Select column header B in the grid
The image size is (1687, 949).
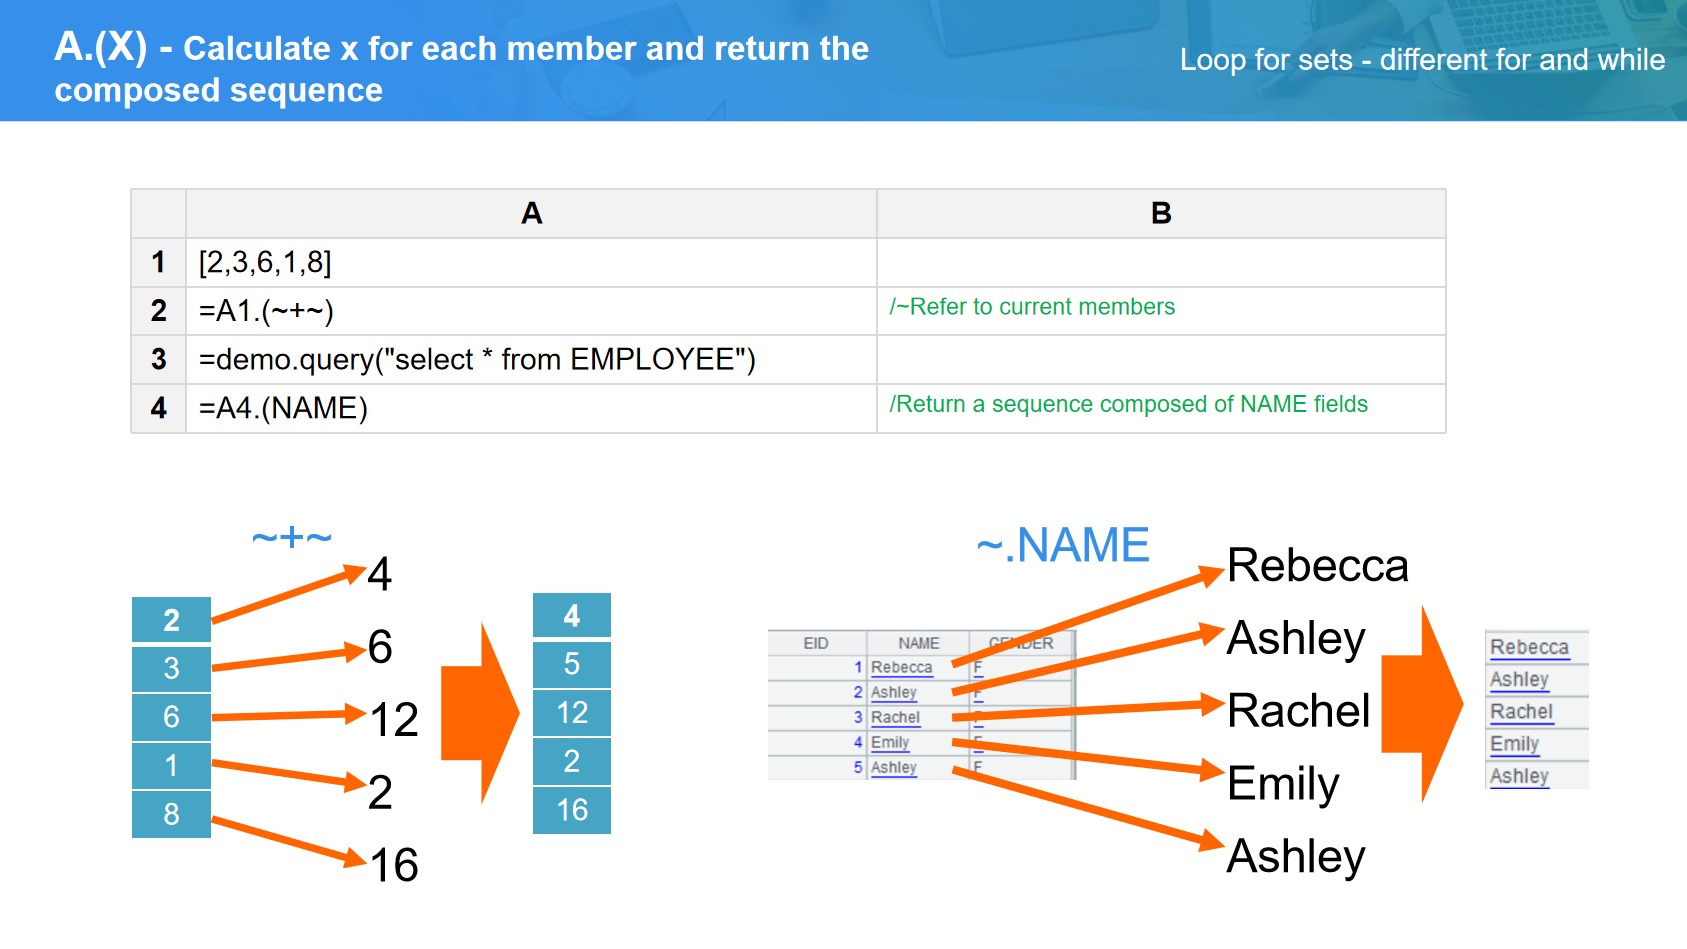pos(1160,213)
